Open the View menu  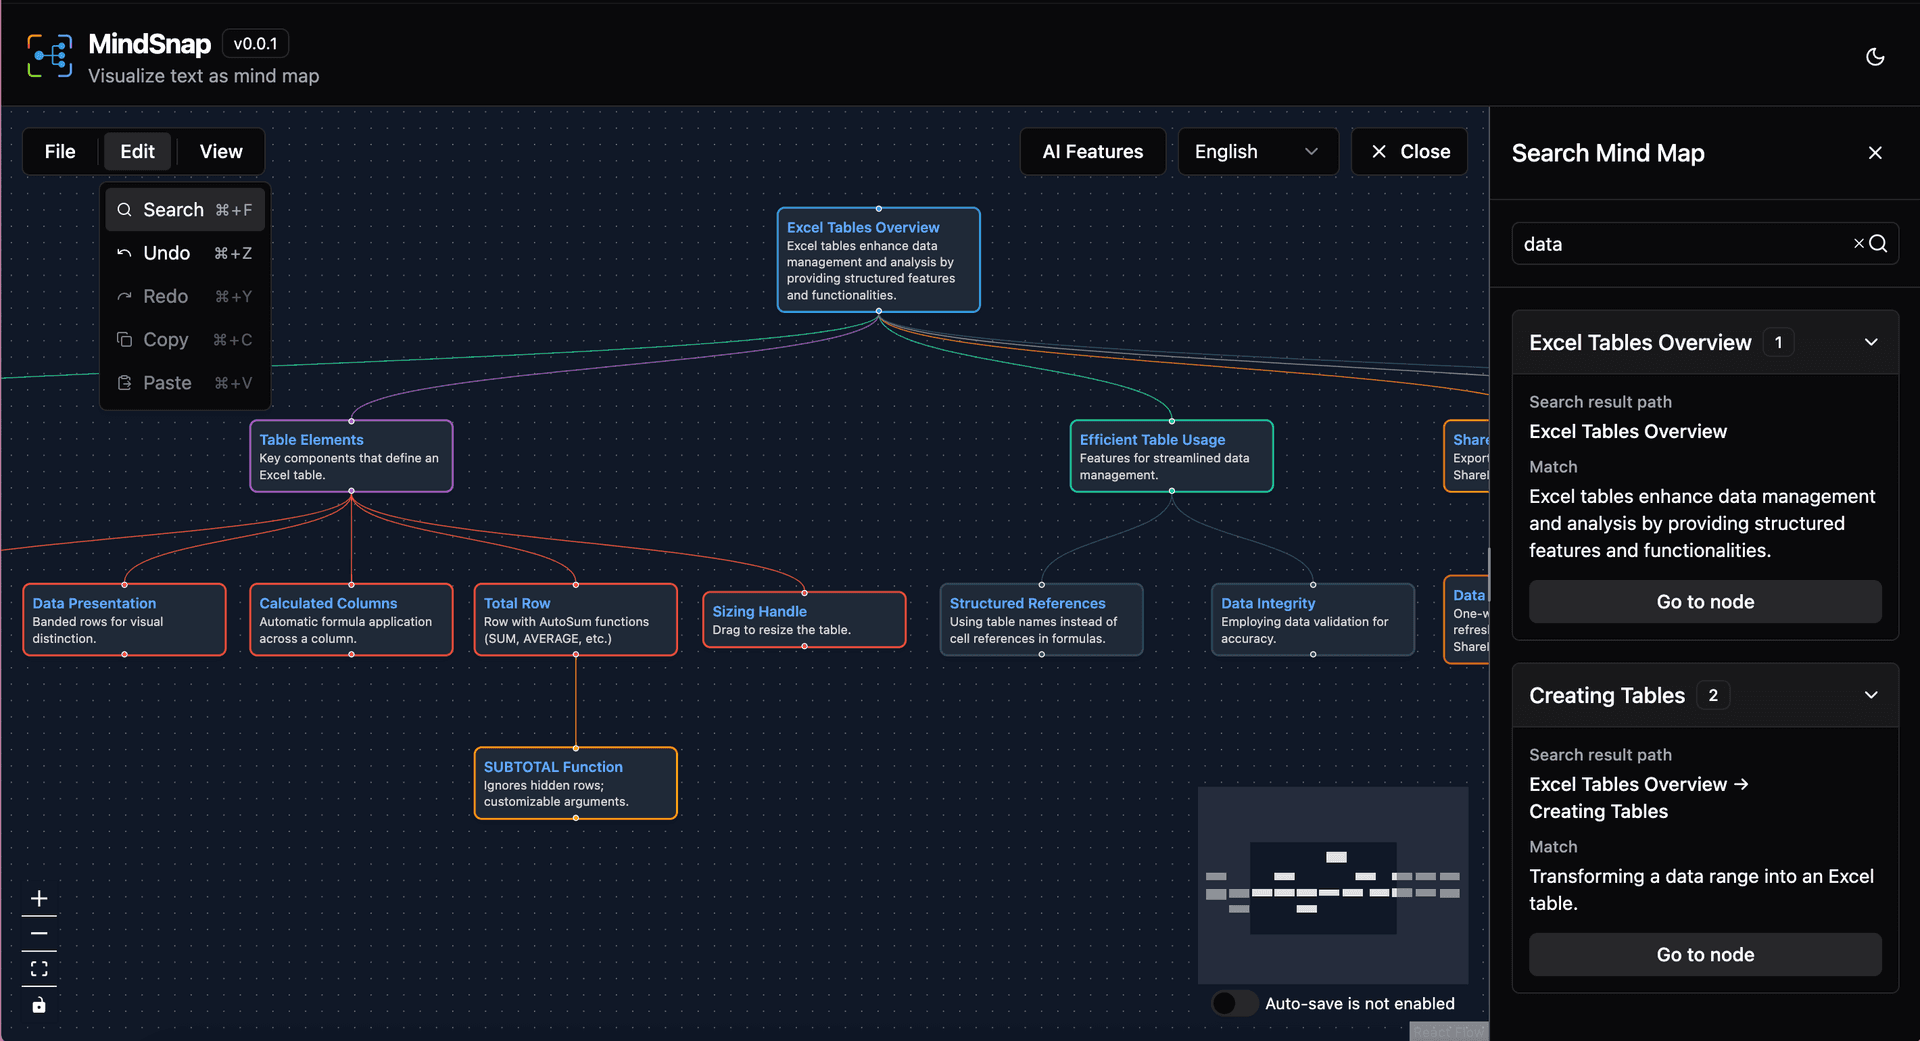coord(221,152)
